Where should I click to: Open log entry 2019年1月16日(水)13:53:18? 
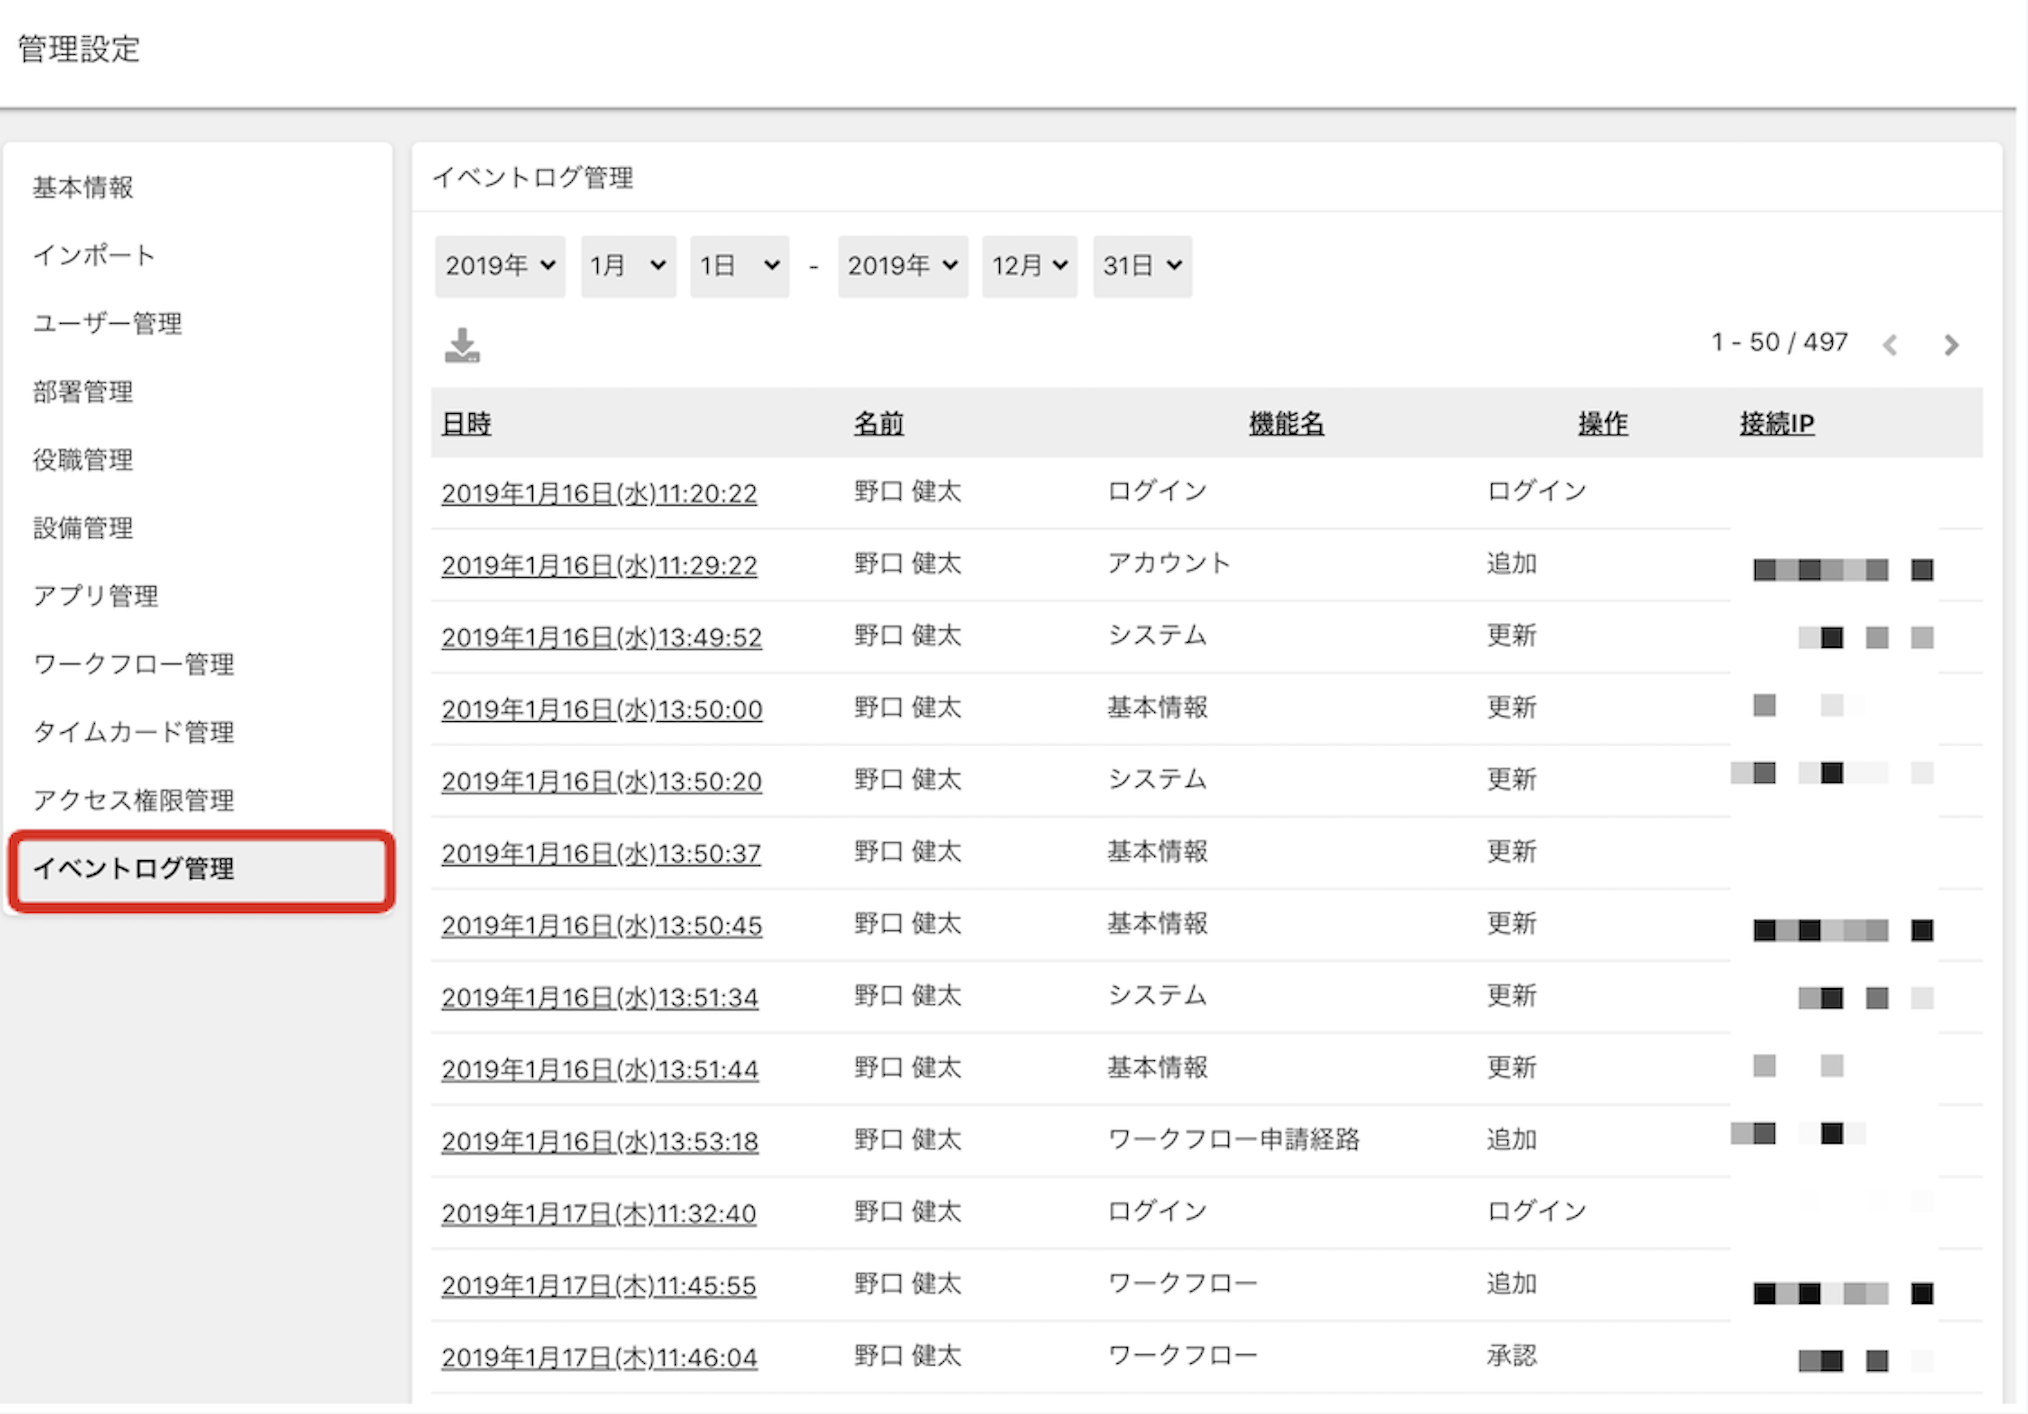pyautogui.click(x=600, y=1141)
